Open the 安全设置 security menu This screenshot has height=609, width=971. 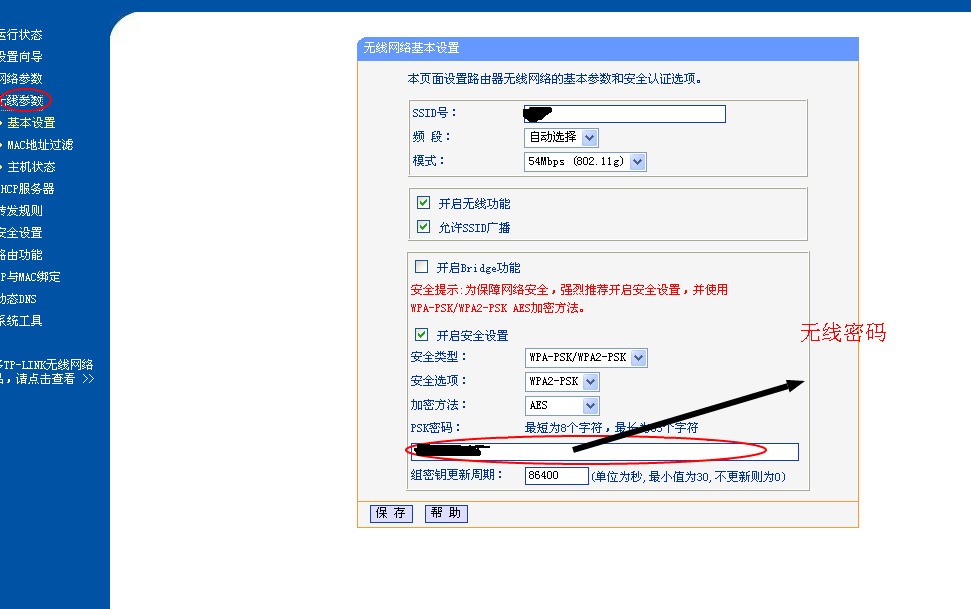point(20,232)
